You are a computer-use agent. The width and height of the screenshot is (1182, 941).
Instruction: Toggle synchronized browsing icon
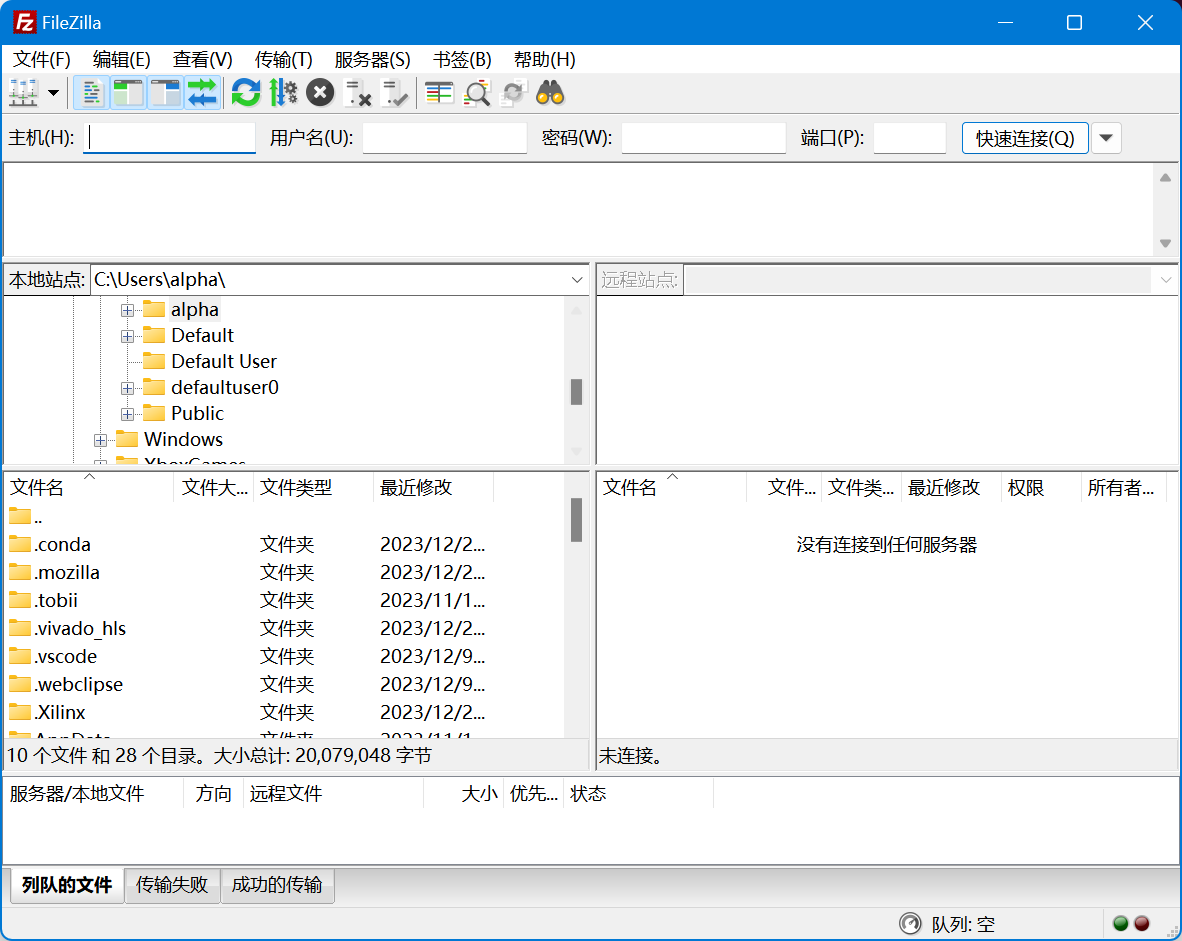click(x=513, y=93)
